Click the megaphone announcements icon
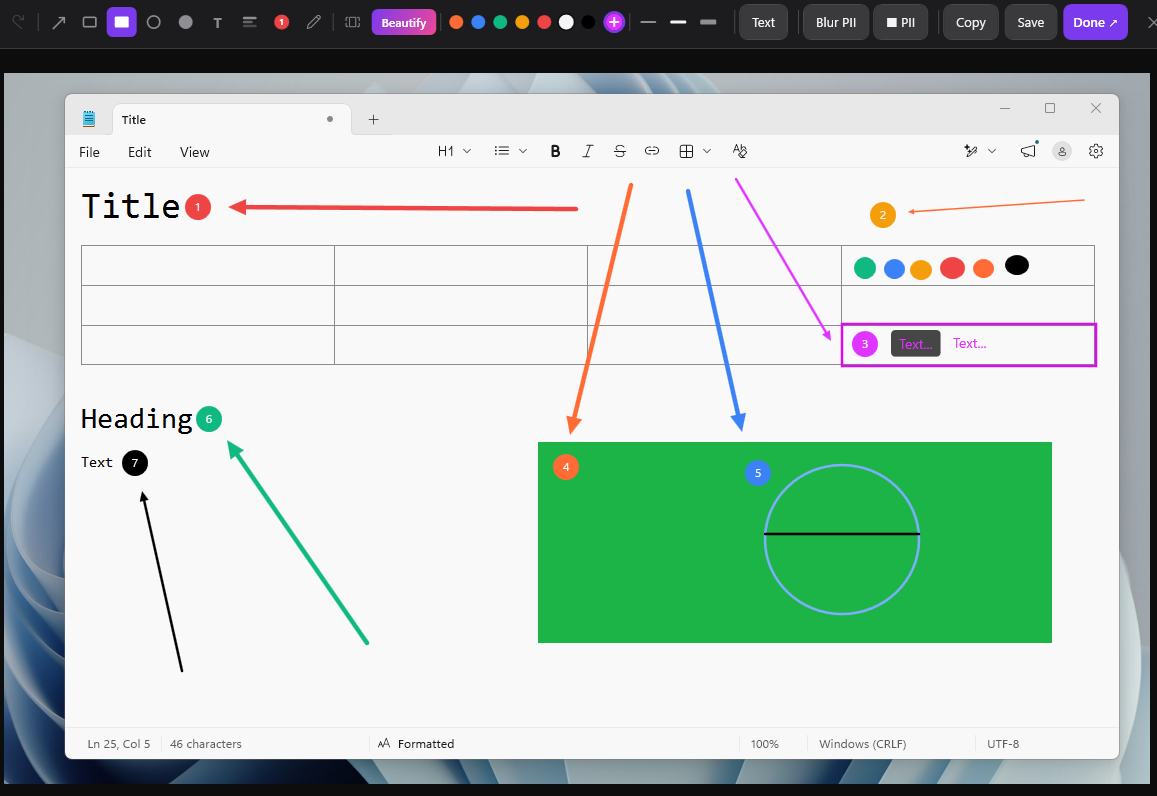The height and width of the screenshot is (796, 1157). (1028, 151)
